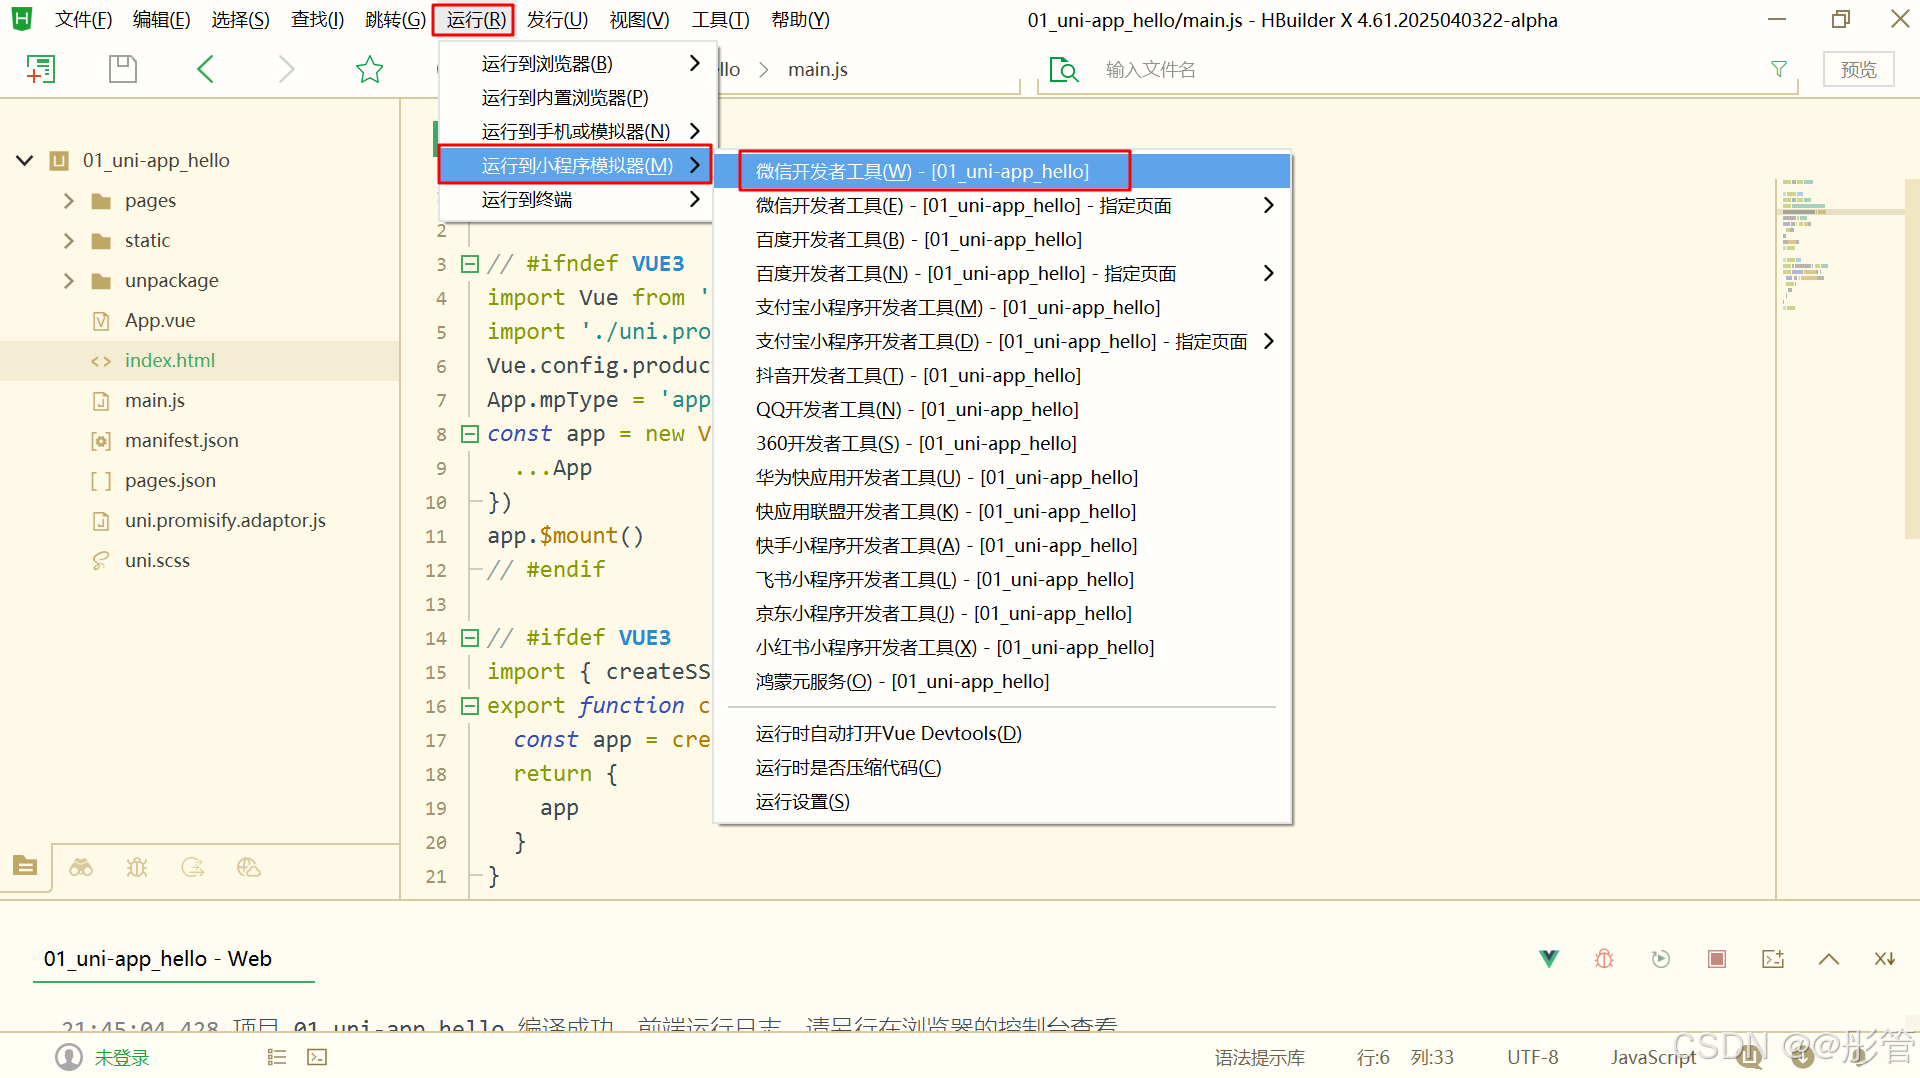The width and height of the screenshot is (1920, 1078).
Task: Open the 帮助(Y) menu
Action: (x=800, y=20)
